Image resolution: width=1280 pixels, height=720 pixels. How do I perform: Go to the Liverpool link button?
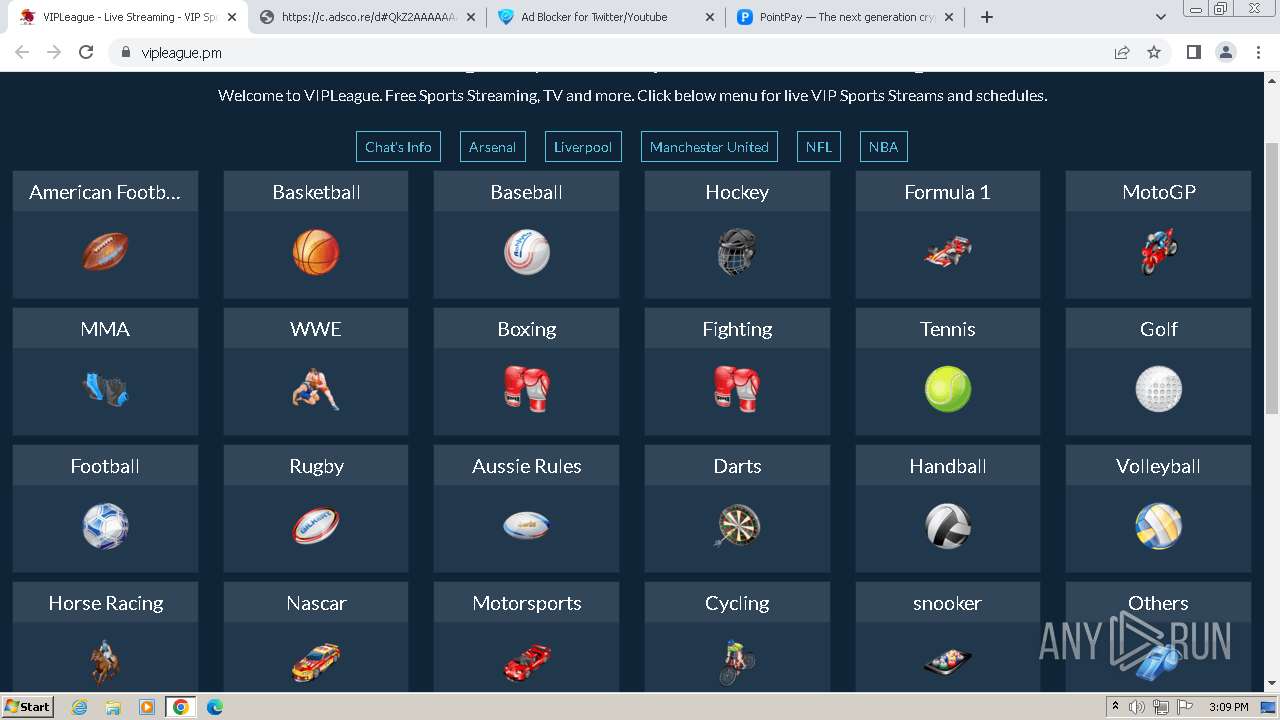pos(583,147)
